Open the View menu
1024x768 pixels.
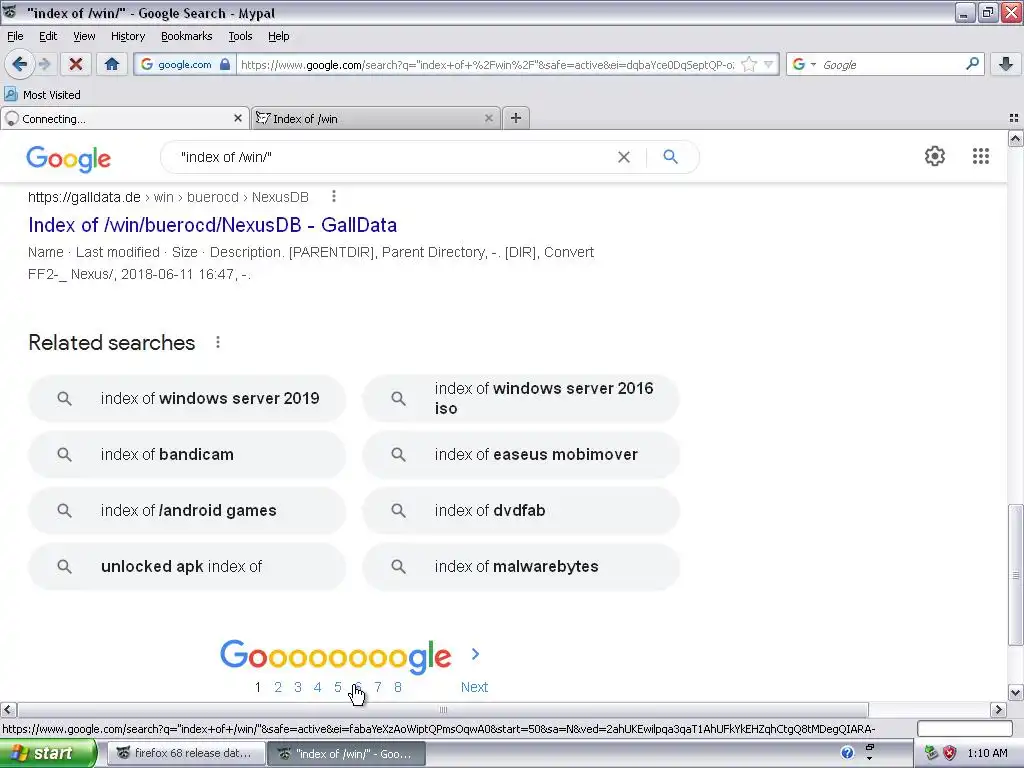[x=84, y=36]
